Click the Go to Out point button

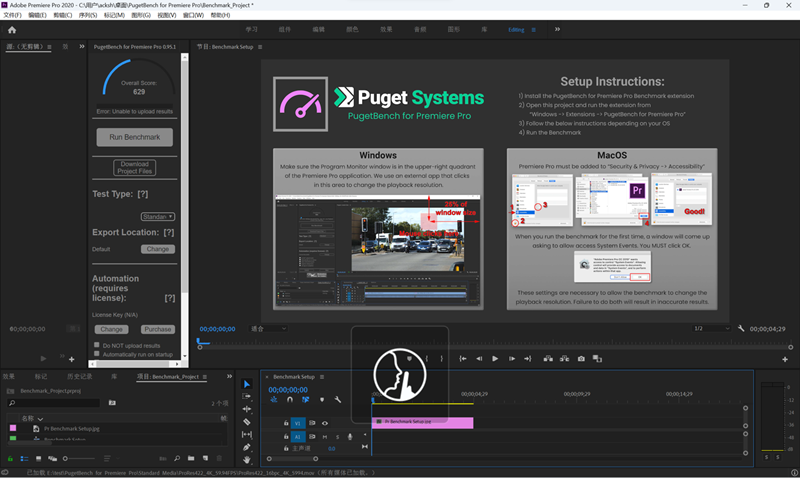click(x=528, y=359)
